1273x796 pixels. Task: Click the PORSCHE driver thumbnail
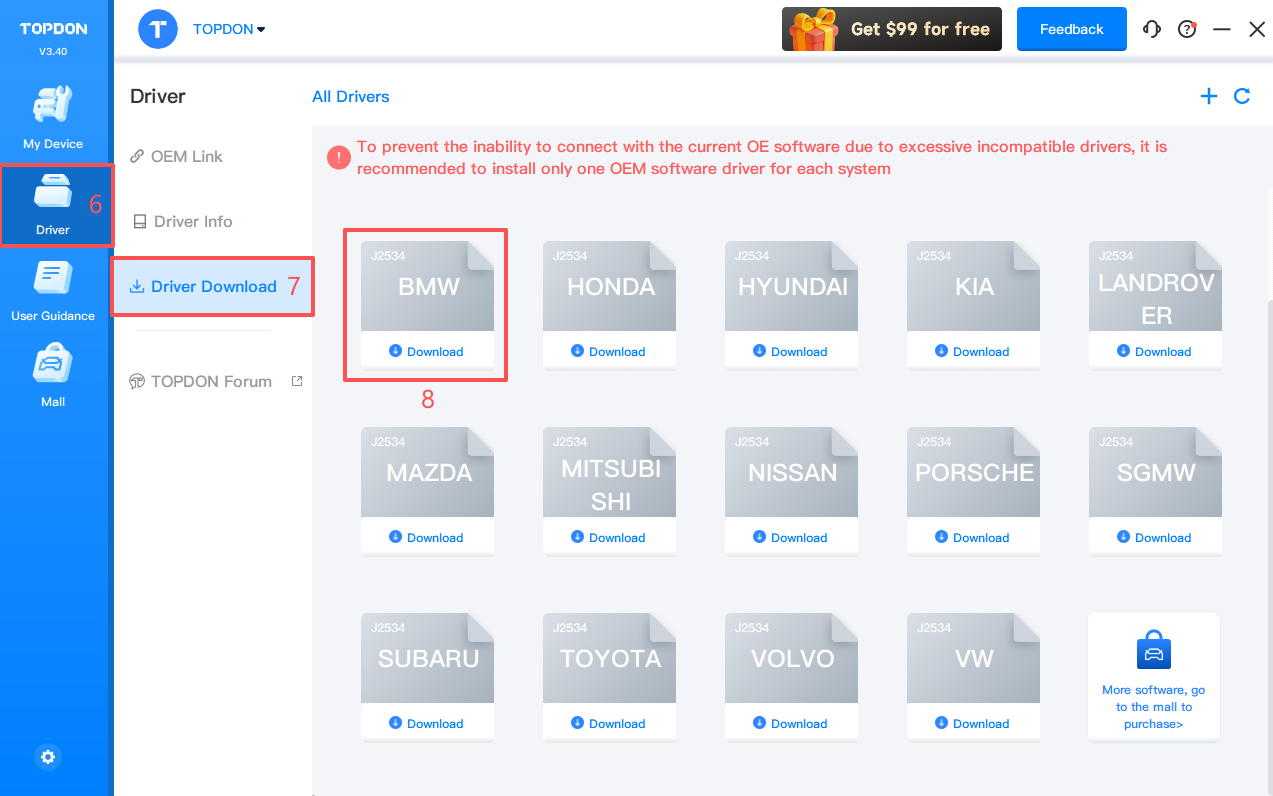[973, 473]
